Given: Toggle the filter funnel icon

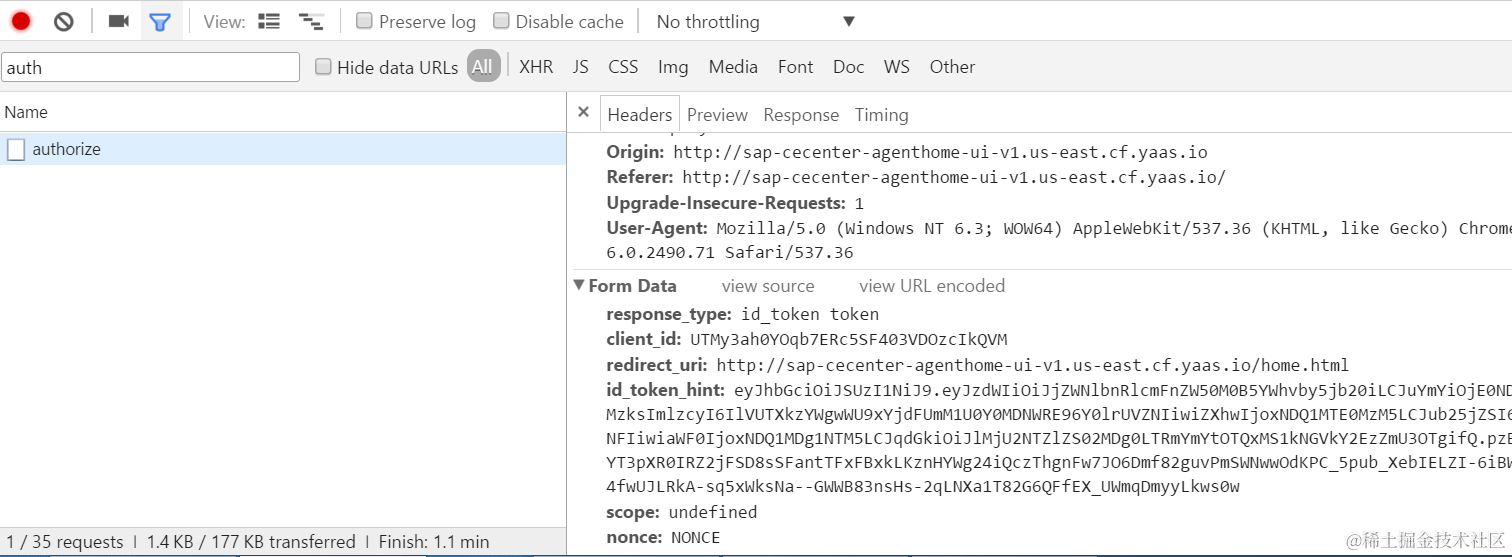Looking at the screenshot, I should click(x=160, y=21).
